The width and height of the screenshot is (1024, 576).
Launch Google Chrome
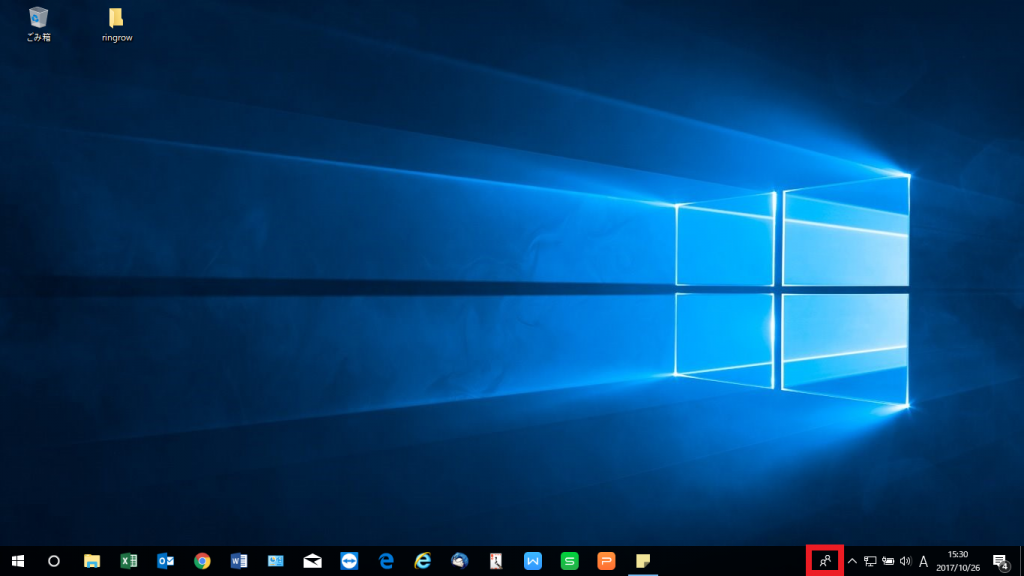[x=202, y=560]
